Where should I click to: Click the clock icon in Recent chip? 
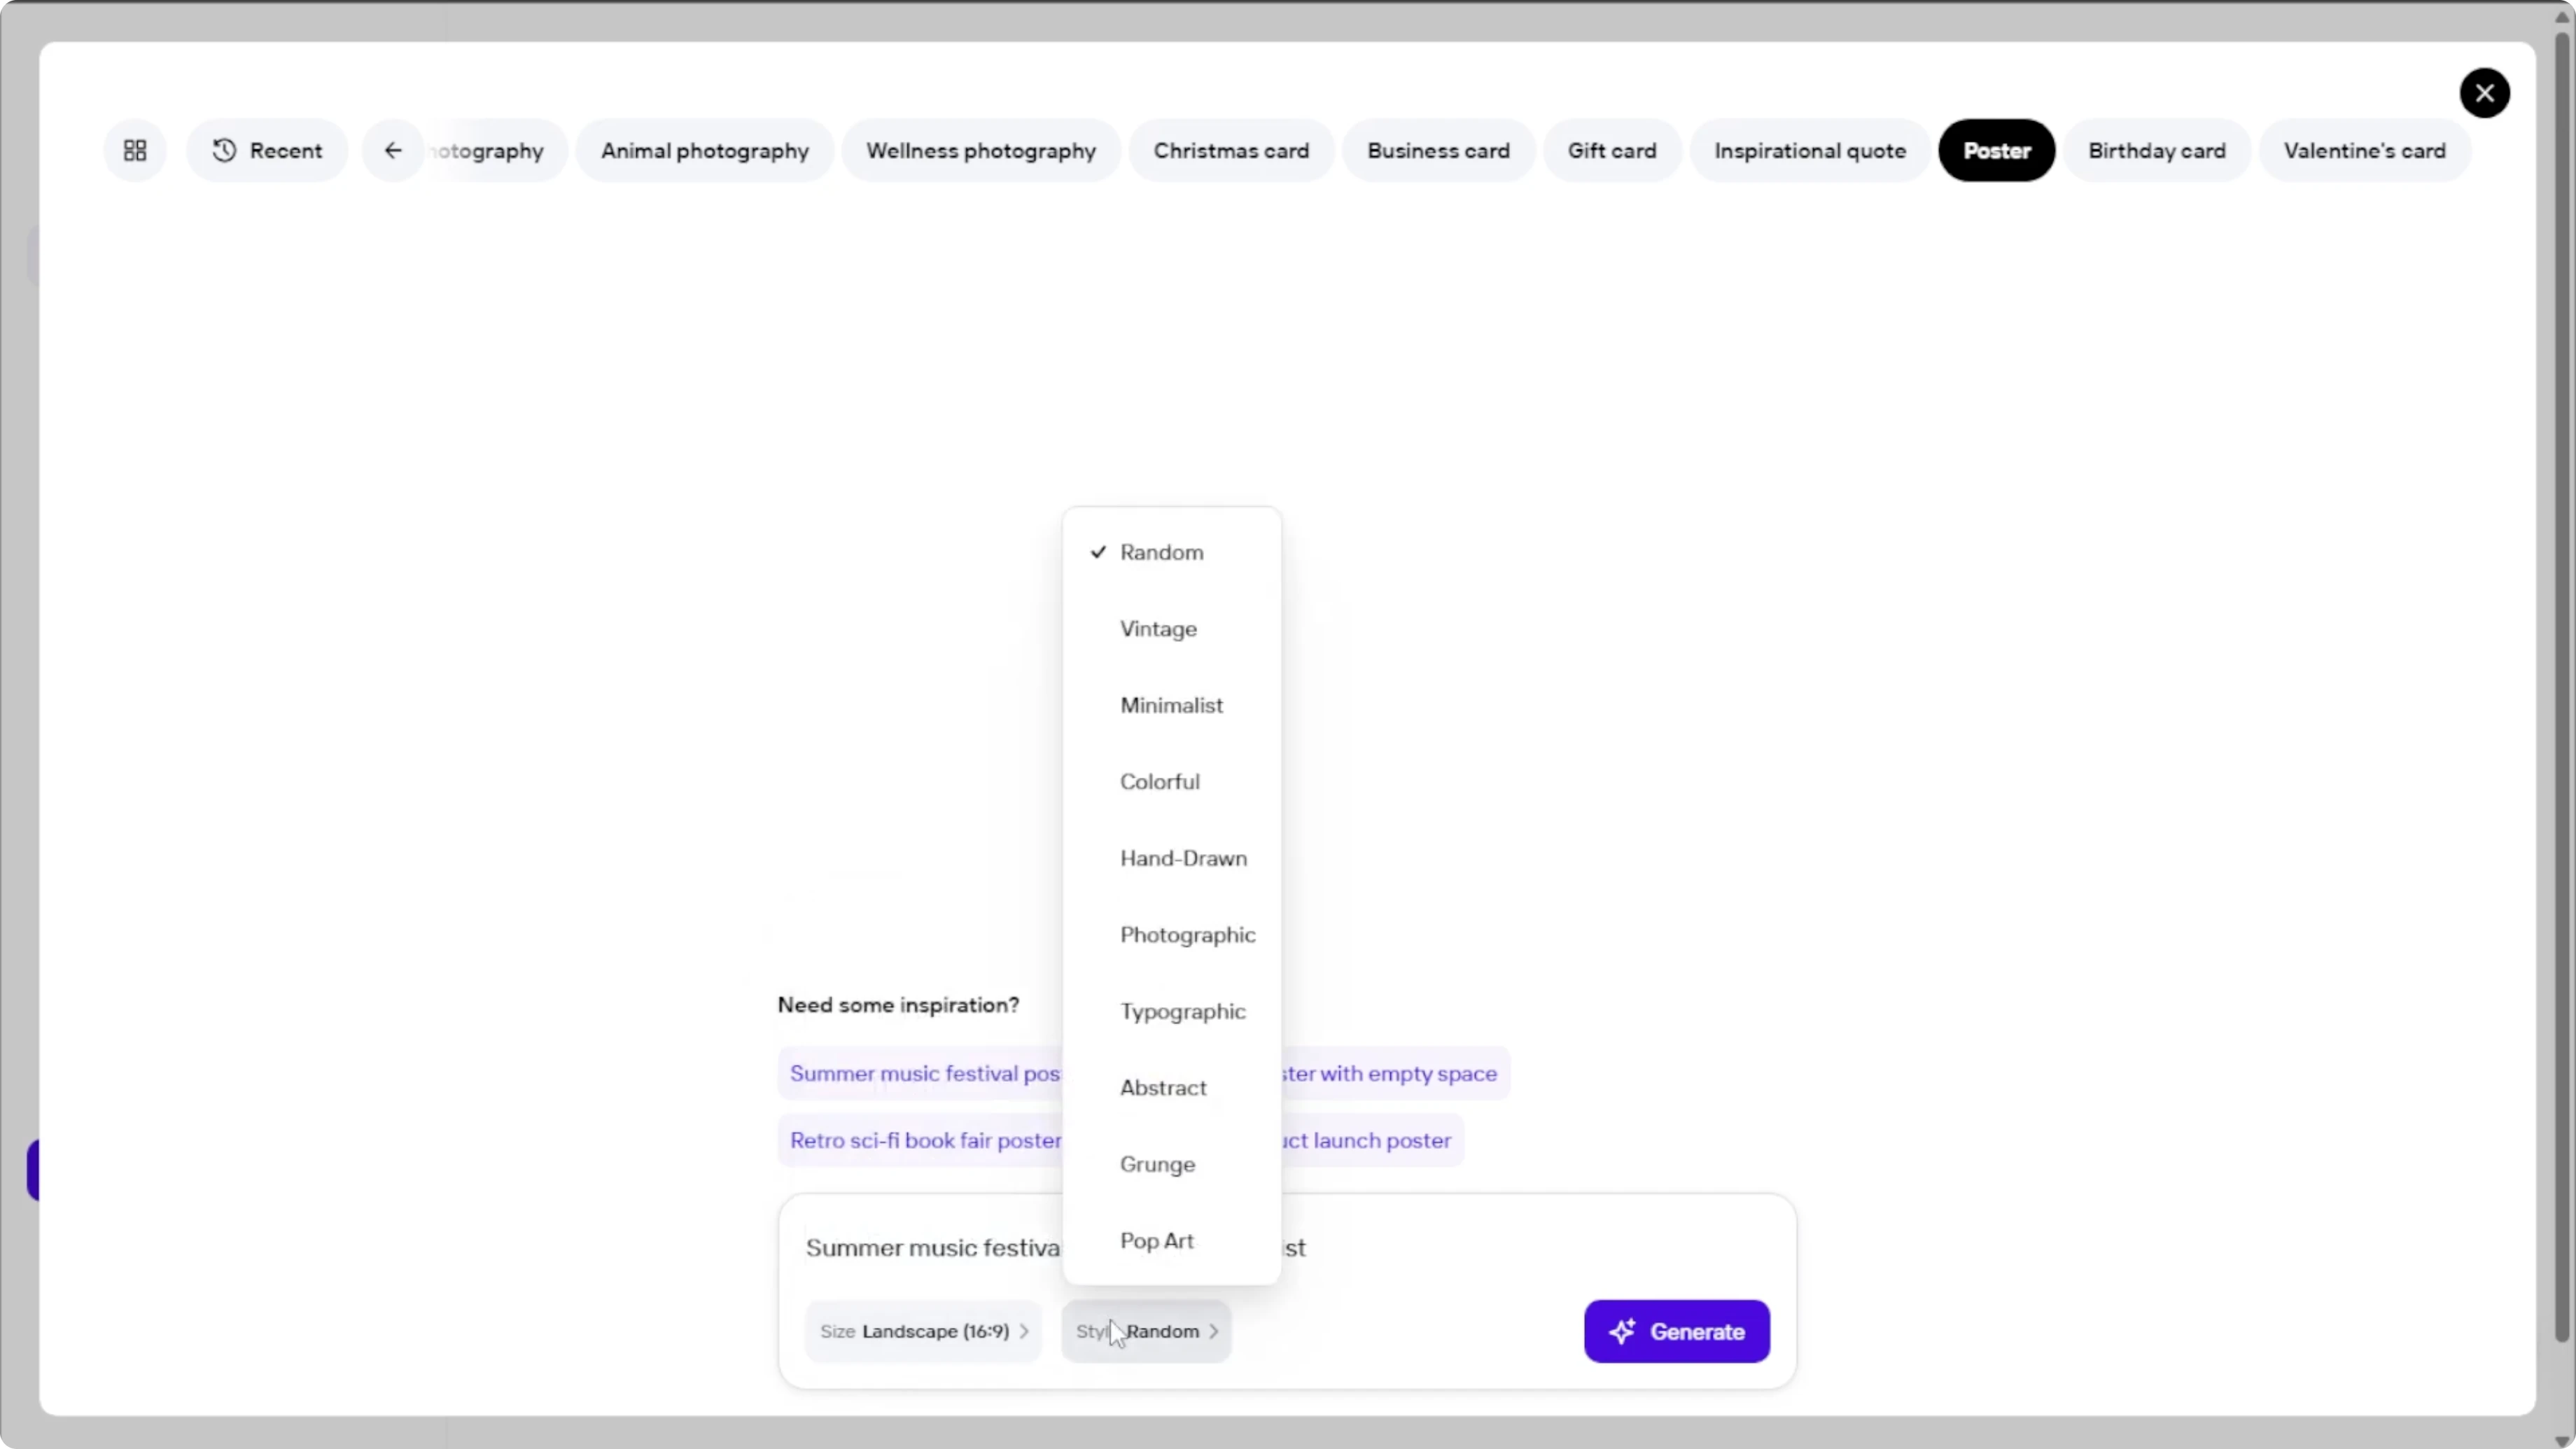pyautogui.click(x=224, y=150)
